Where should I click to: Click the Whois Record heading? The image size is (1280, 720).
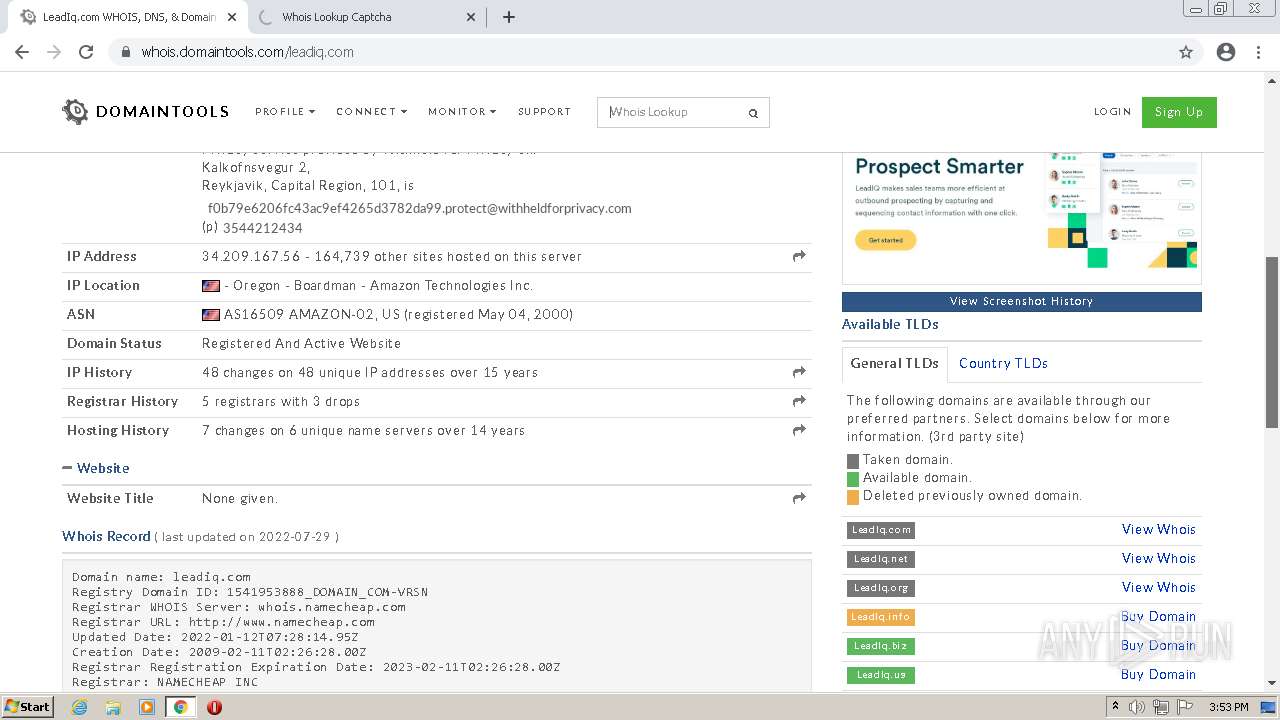pos(106,536)
